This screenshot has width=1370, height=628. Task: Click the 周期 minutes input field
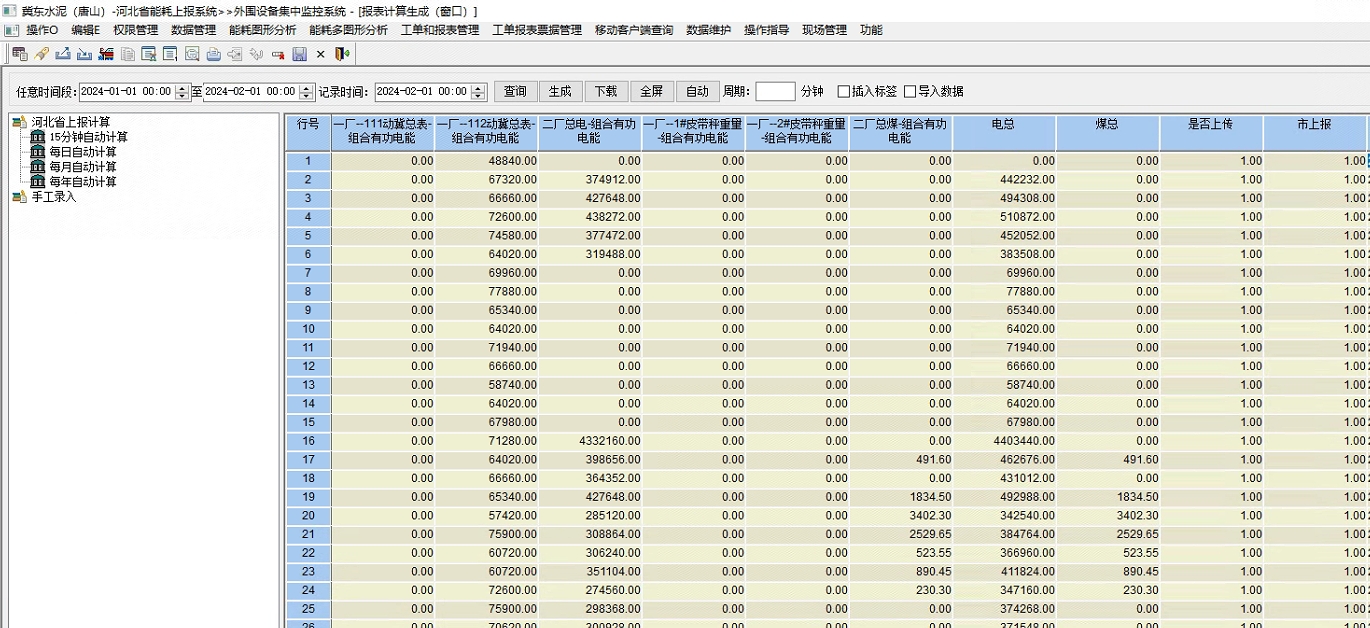(x=775, y=92)
